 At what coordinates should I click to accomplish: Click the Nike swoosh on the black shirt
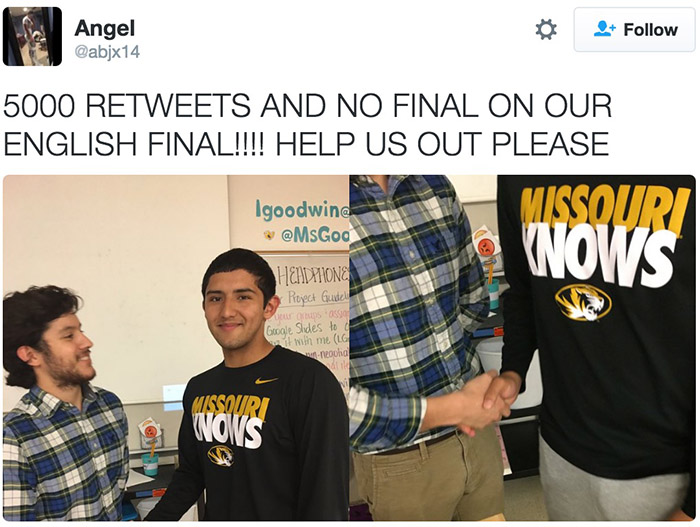click(266, 381)
